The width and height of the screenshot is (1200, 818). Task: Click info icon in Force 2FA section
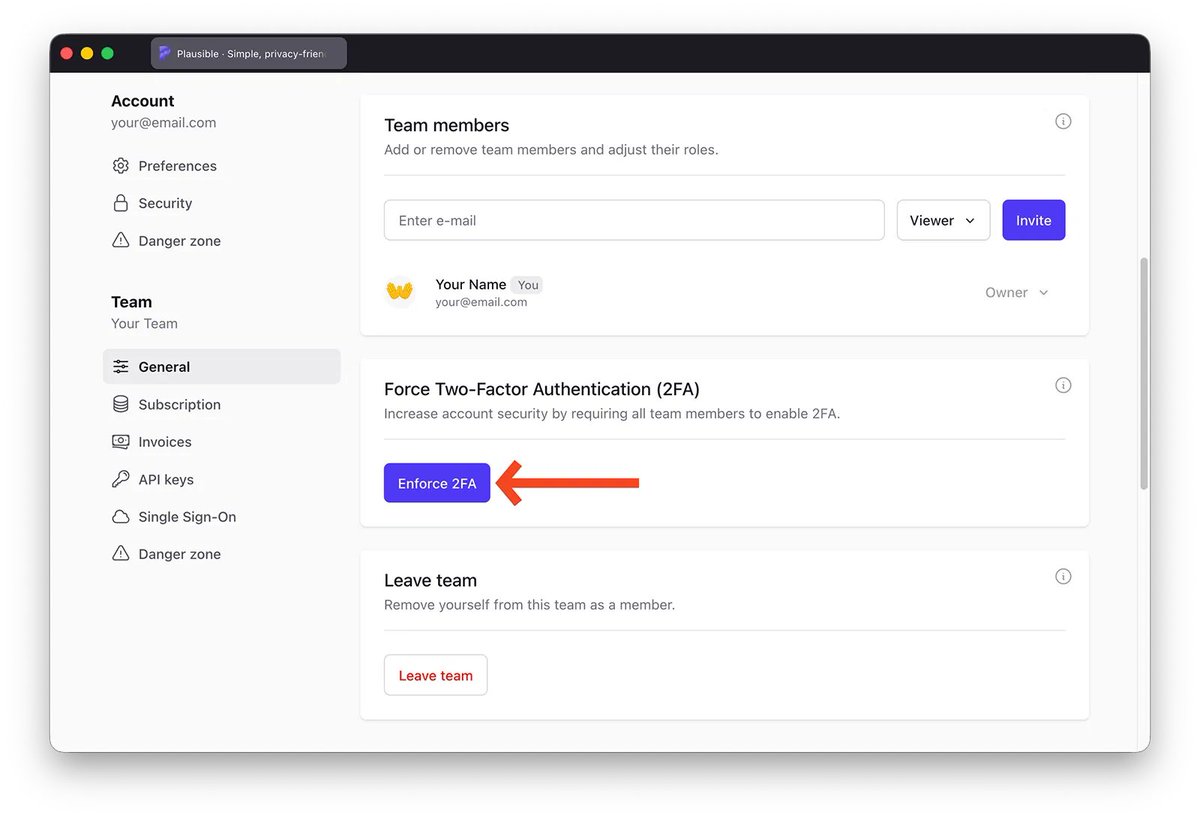click(x=1063, y=385)
